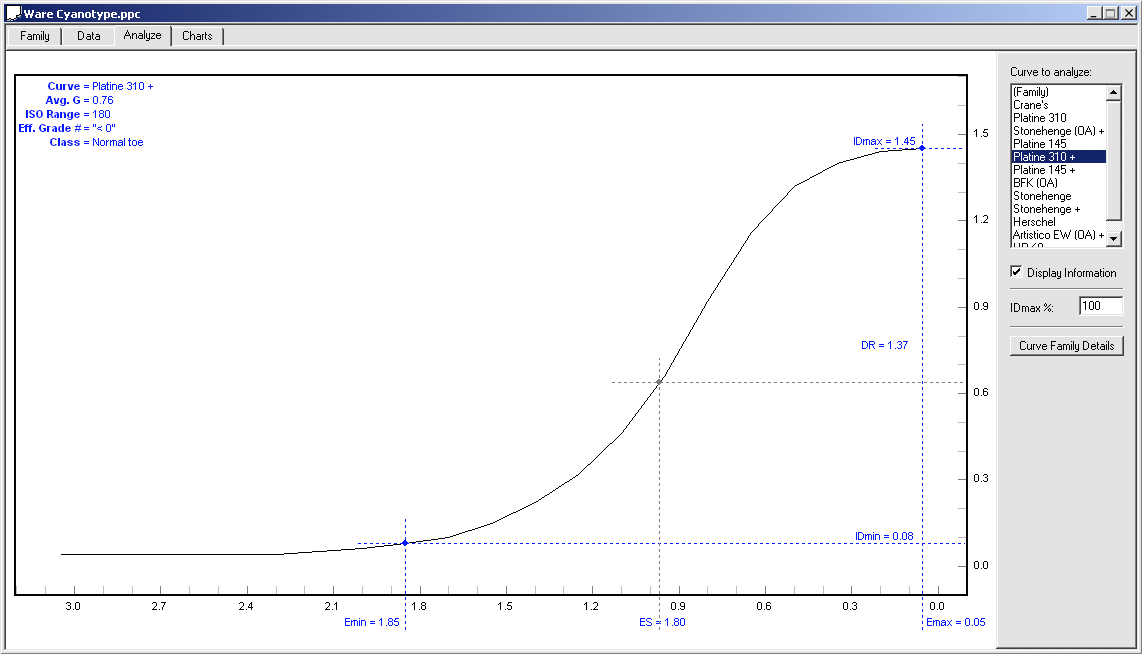This screenshot has height=654, width=1142.
Task: Choose Crane's from the curve list
Action: click(1032, 105)
